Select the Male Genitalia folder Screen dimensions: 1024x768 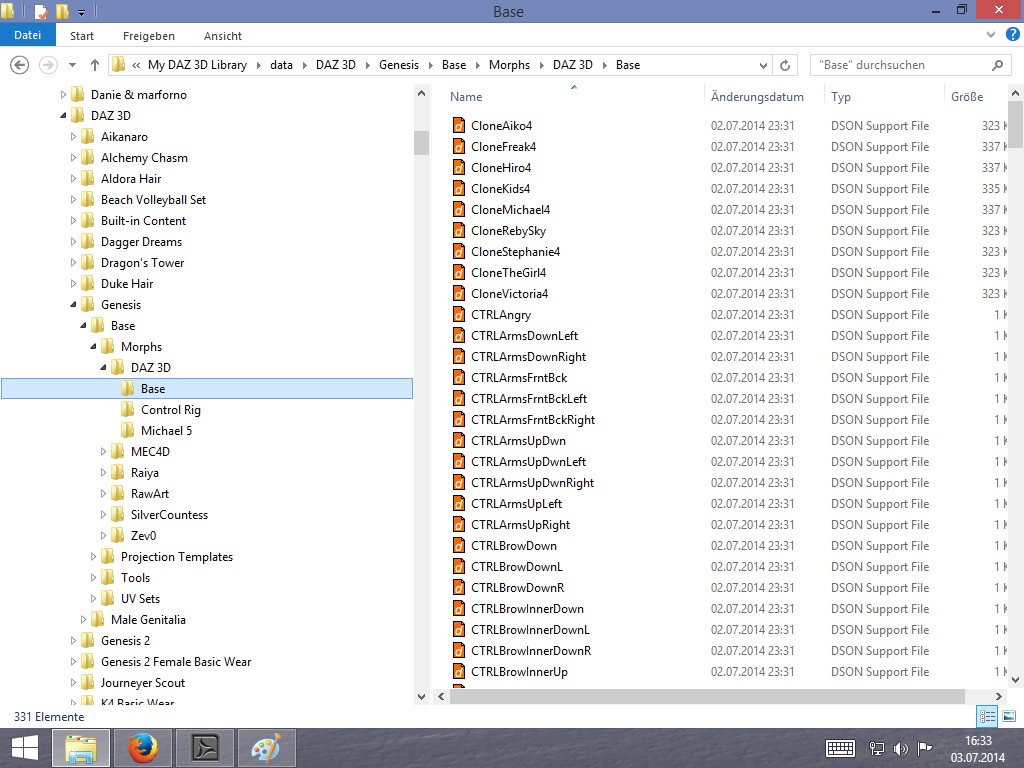[x=148, y=620]
